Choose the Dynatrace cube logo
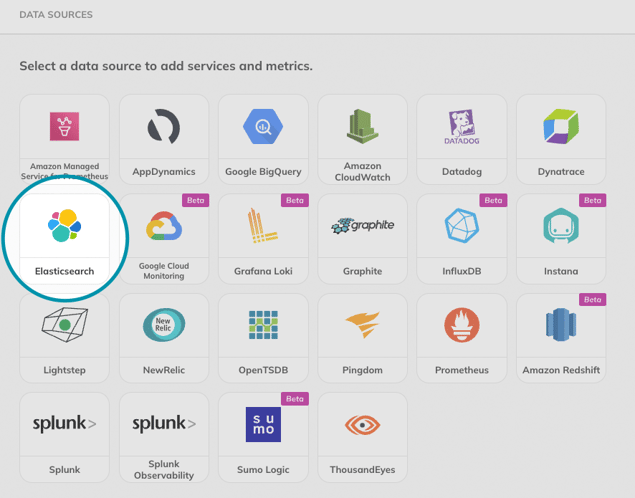The image size is (635, 498). [x=561, y=126]
